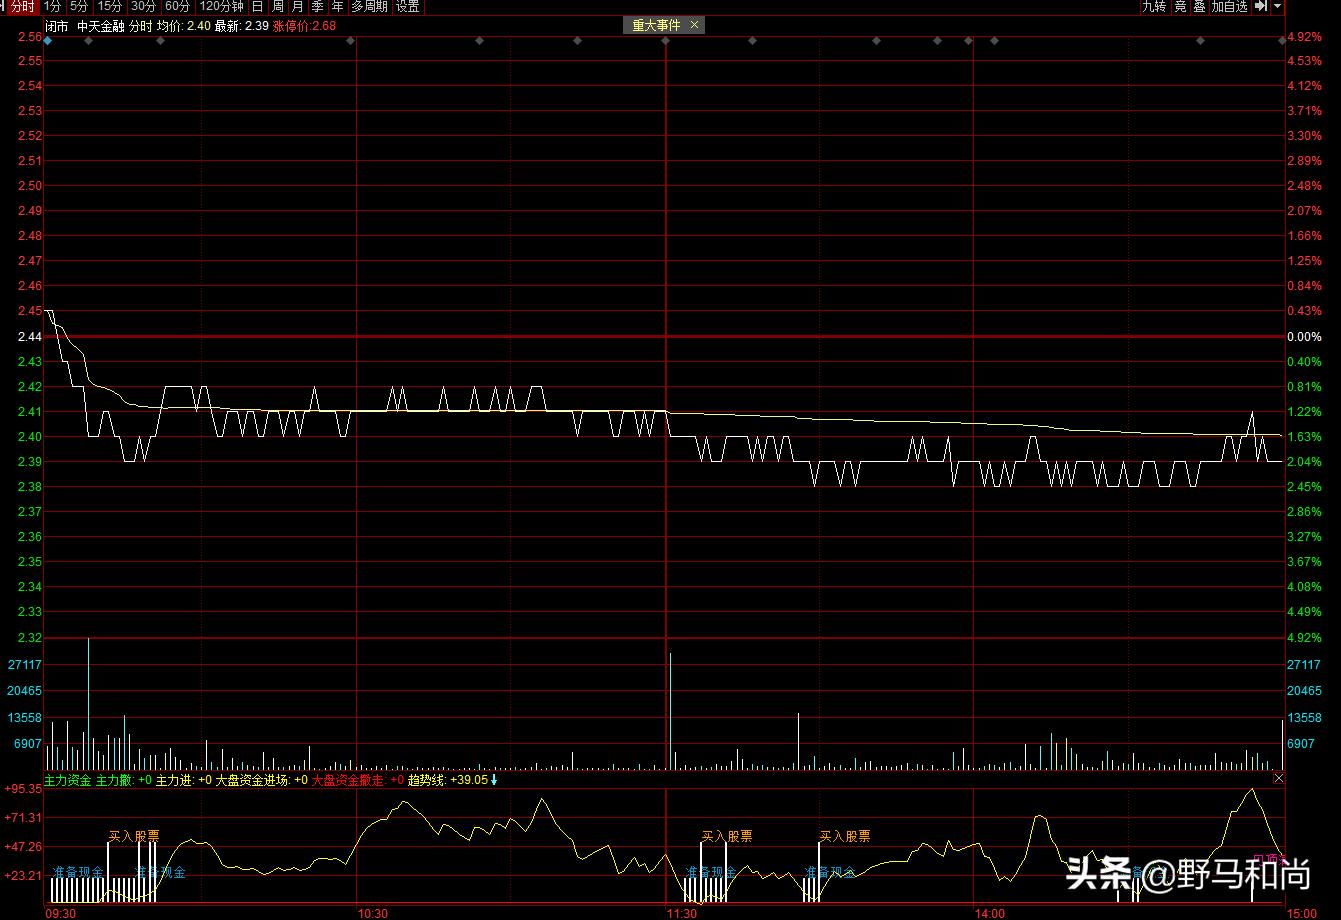Click the 15:00 time axis label
Viewport: 1341px width, 920px height.
[1301, 913]
